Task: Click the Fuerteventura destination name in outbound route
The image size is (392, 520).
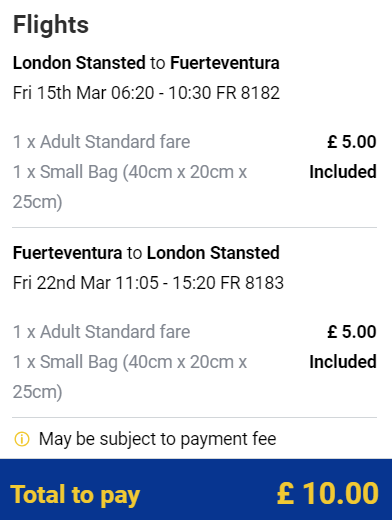Action: click(225, 63)
